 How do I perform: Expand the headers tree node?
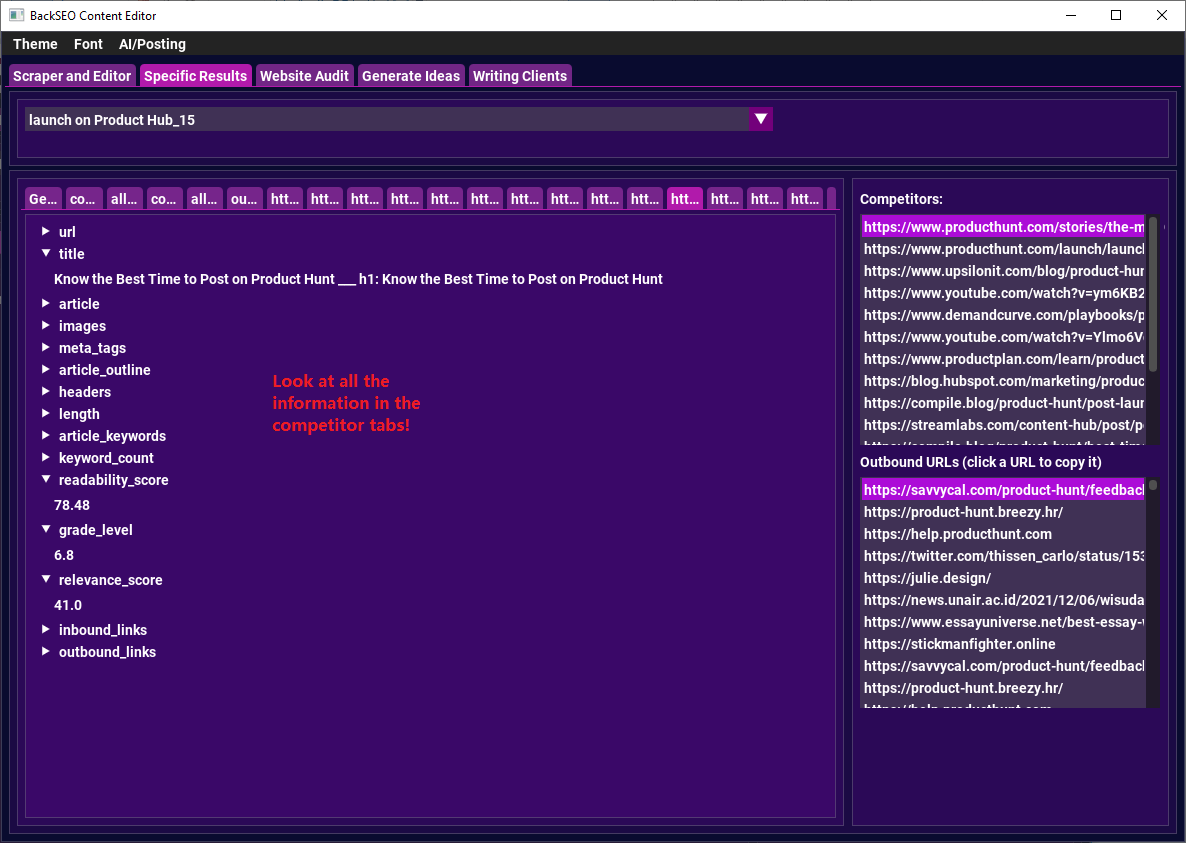coord(46,391)
